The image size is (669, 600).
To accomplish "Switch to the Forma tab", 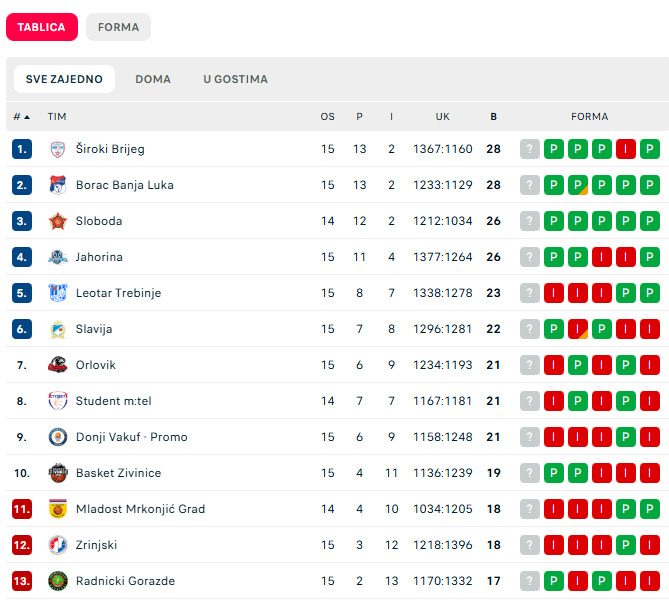I will [118, 27].
